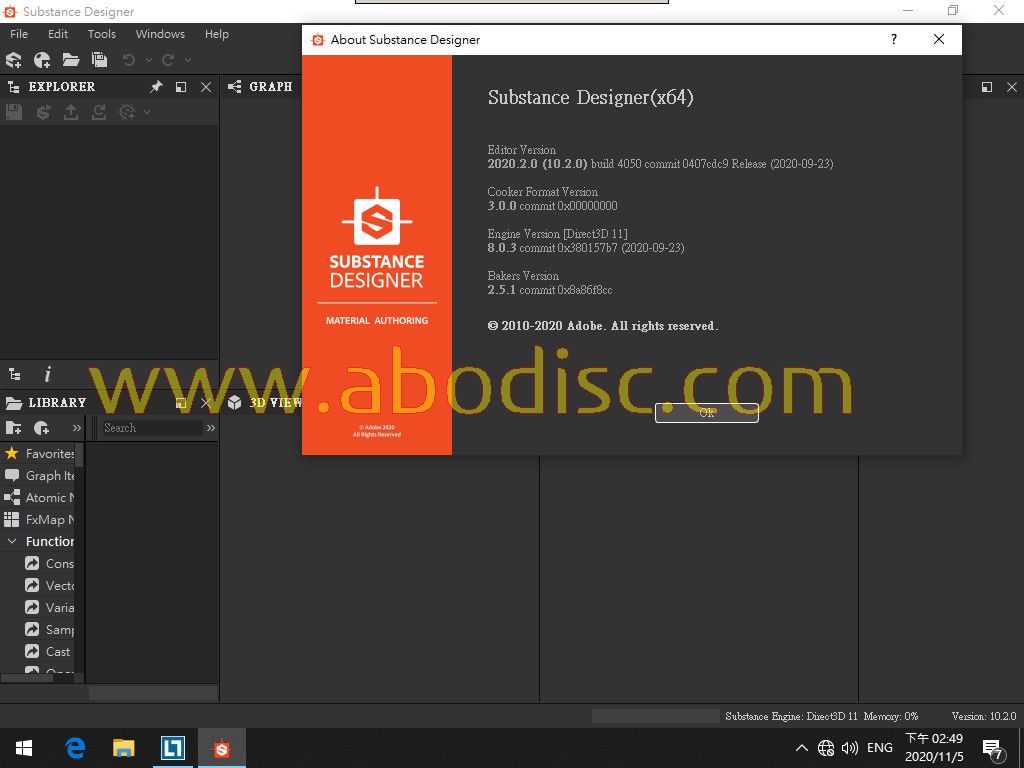1024x768 pixels.
Task: Open the redo history dropdown arrow
Action: (188, 60)
